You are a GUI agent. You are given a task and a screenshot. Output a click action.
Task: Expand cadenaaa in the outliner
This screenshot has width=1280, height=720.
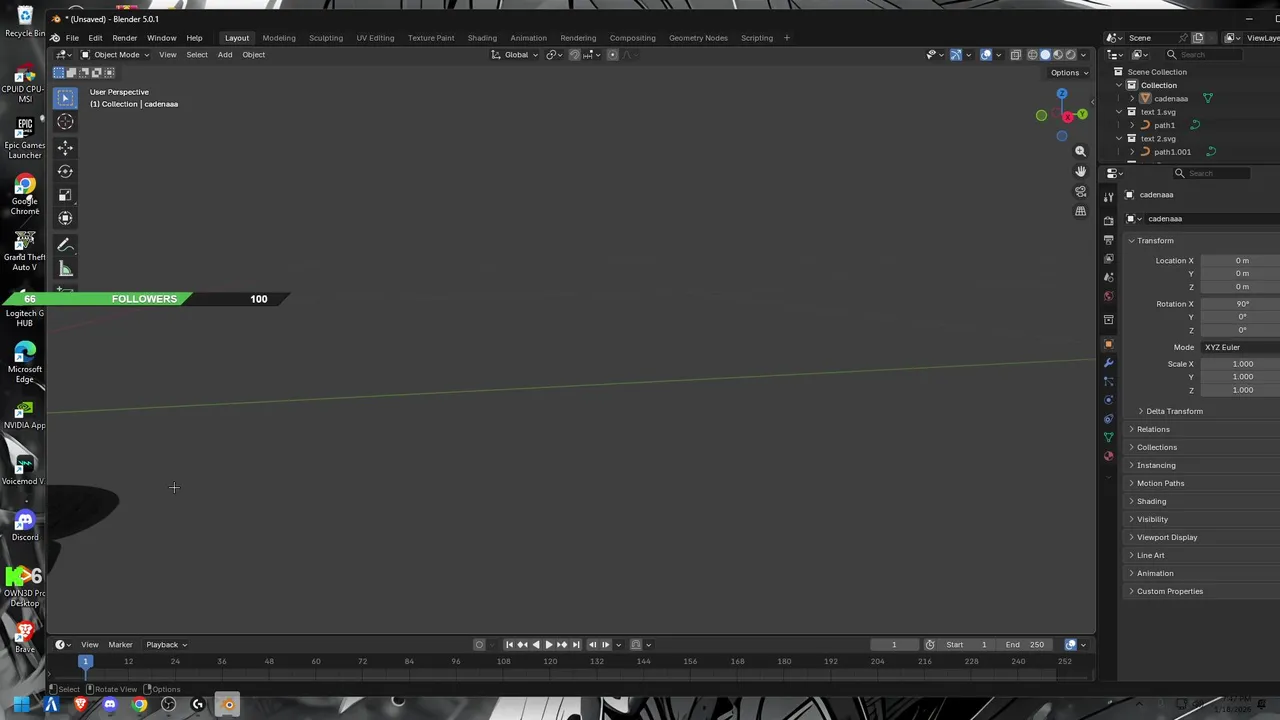click(x=1132, y=99)
